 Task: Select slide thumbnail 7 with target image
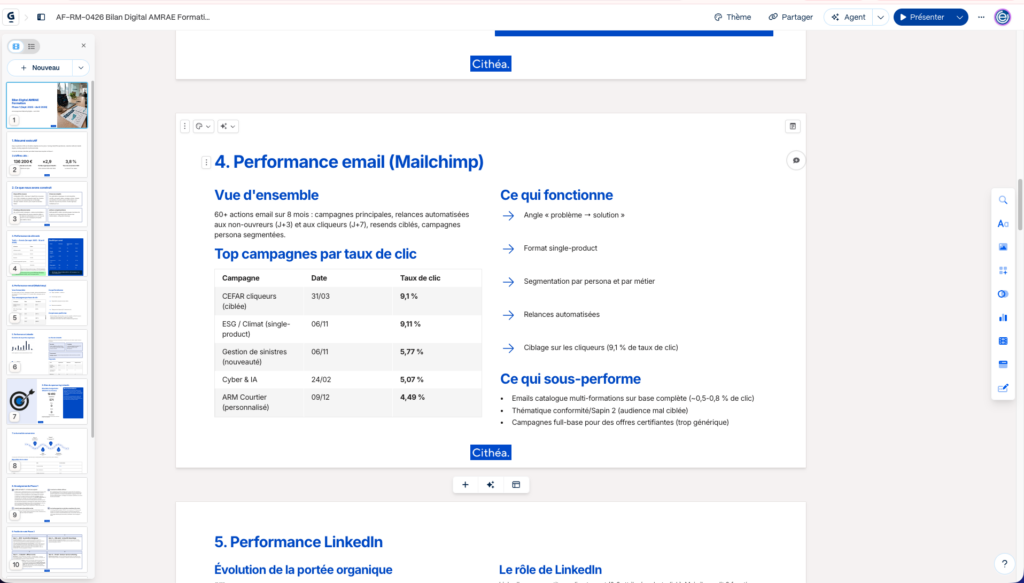(x=47, y=402)
